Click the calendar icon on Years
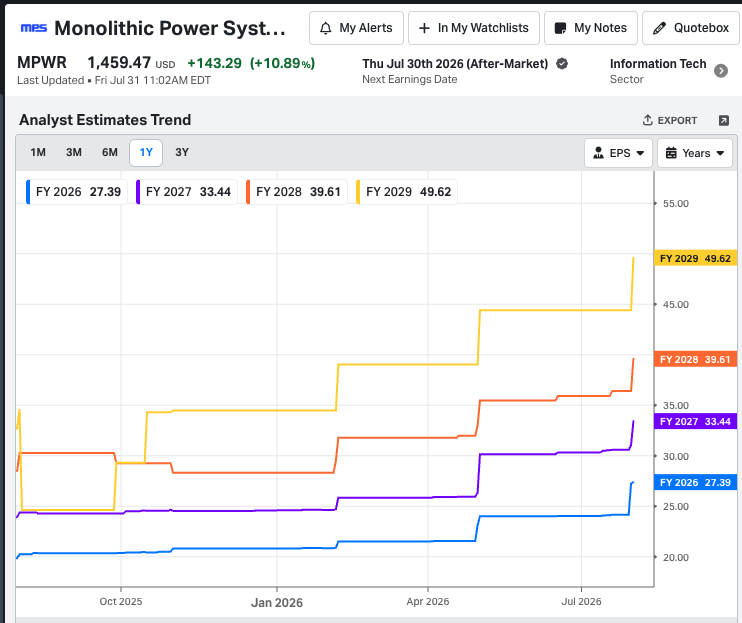The height and width of the screenshot is (623, 742). click(x=671, y=153)
